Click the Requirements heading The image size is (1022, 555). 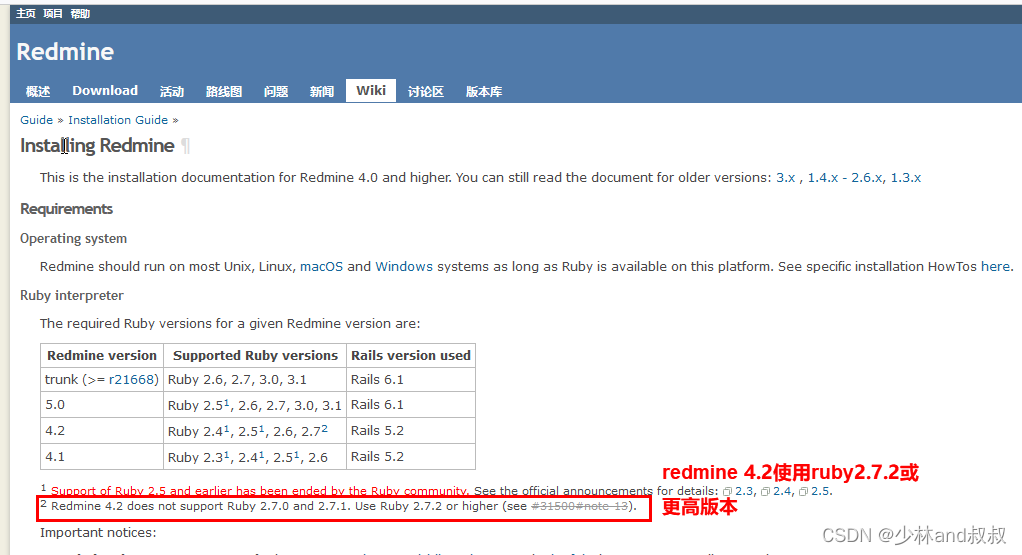point(66,209)
